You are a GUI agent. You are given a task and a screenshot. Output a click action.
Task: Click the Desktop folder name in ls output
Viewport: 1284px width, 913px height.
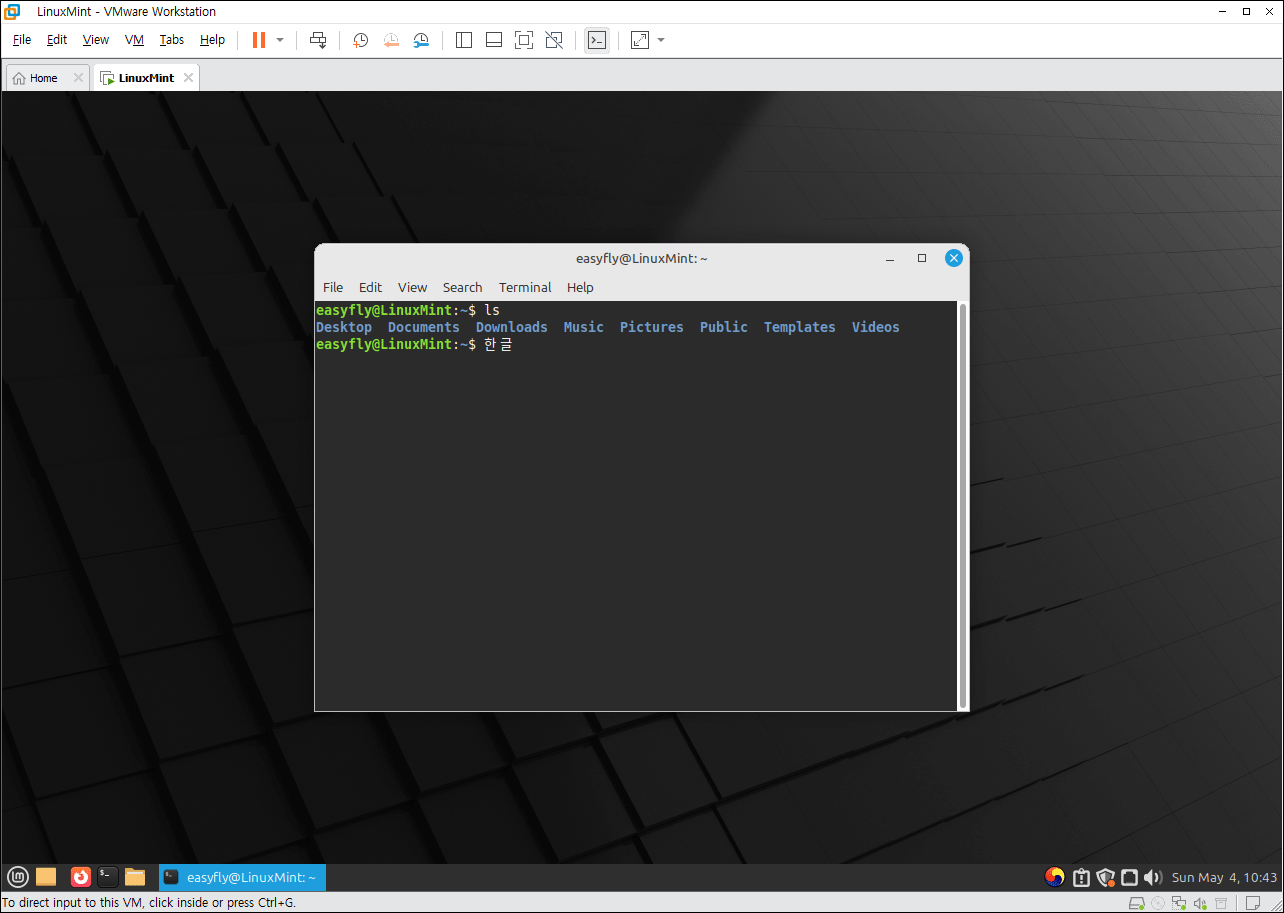coord(344,327)
